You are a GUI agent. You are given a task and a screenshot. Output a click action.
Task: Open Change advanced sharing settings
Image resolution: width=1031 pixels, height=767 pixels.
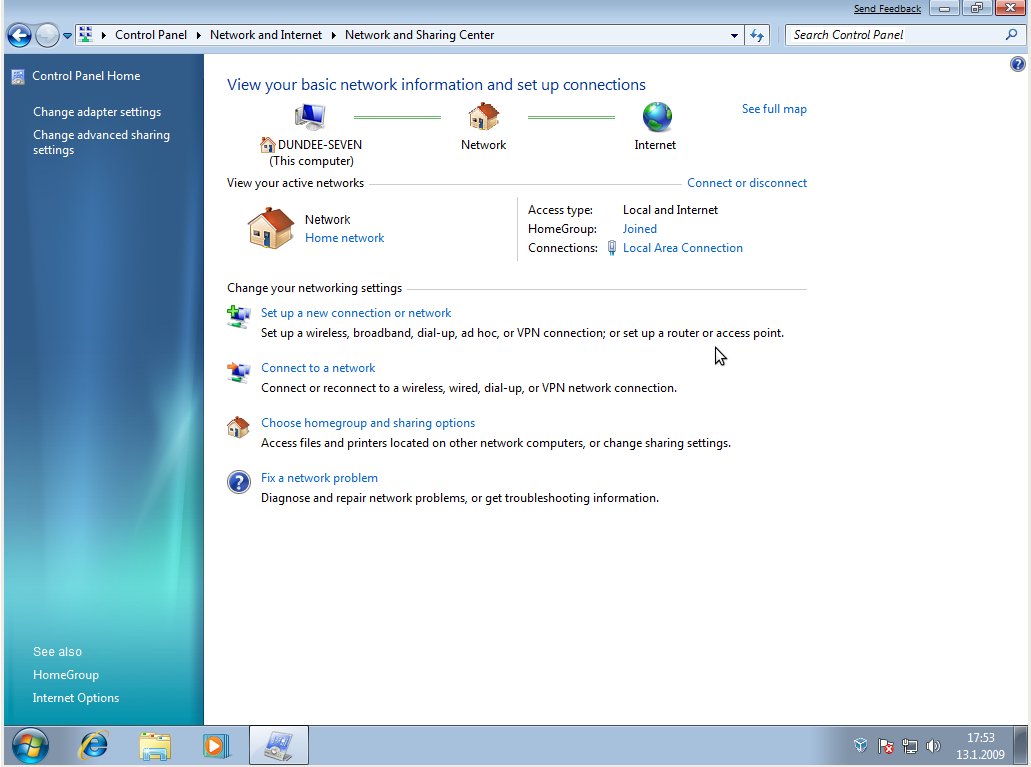[x=101, y=142]
